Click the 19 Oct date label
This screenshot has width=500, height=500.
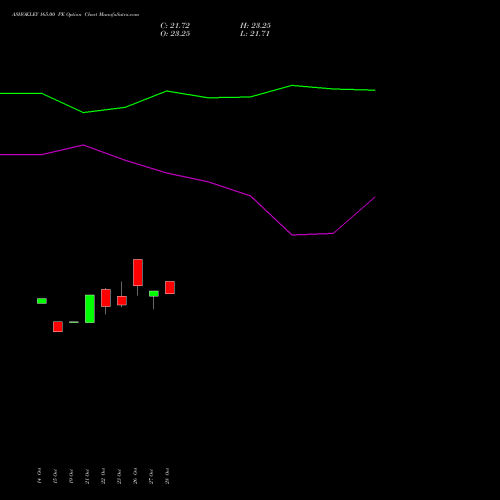tap(71, 476)
